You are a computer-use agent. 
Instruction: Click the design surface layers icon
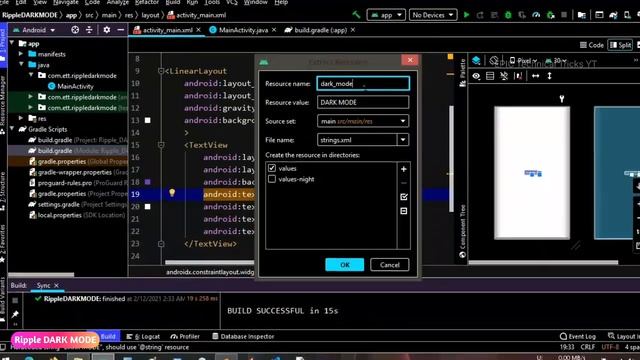[x=476, y=61]
